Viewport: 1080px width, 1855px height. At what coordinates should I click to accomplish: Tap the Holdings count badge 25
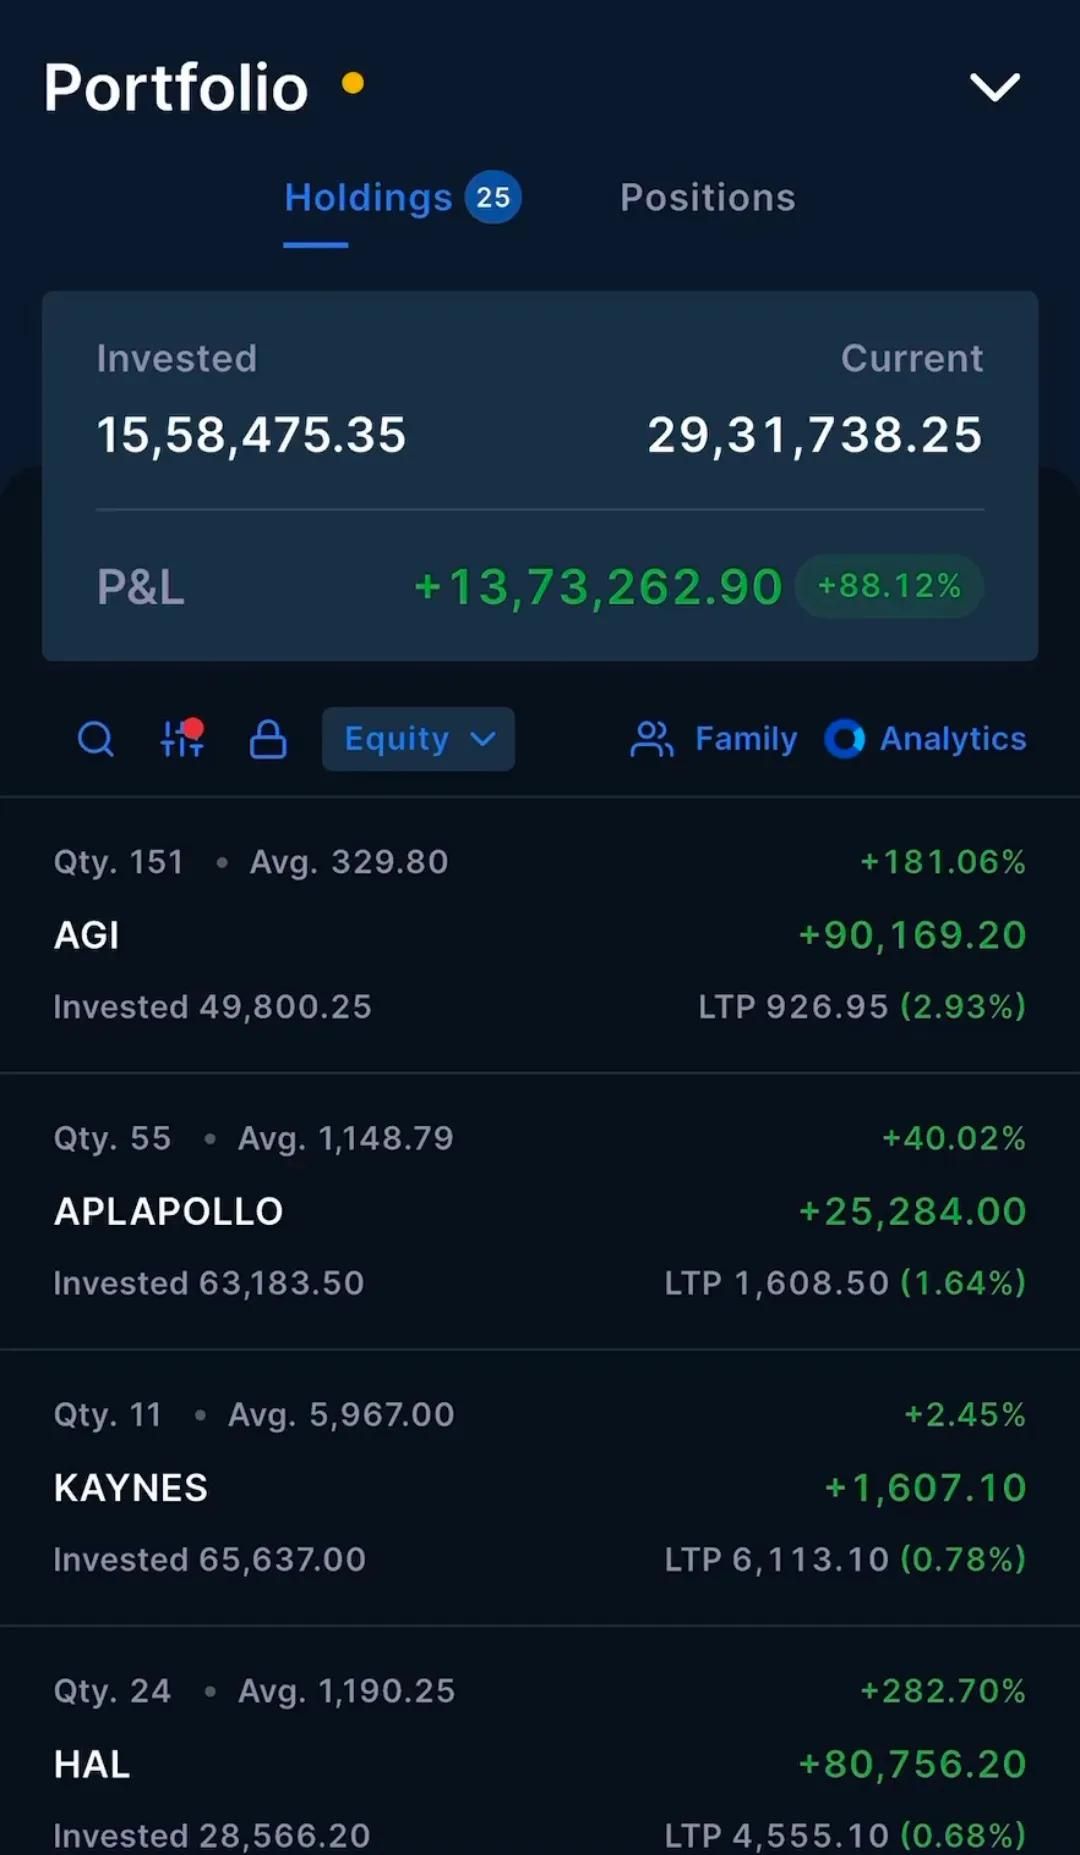[x=493, y=198]
